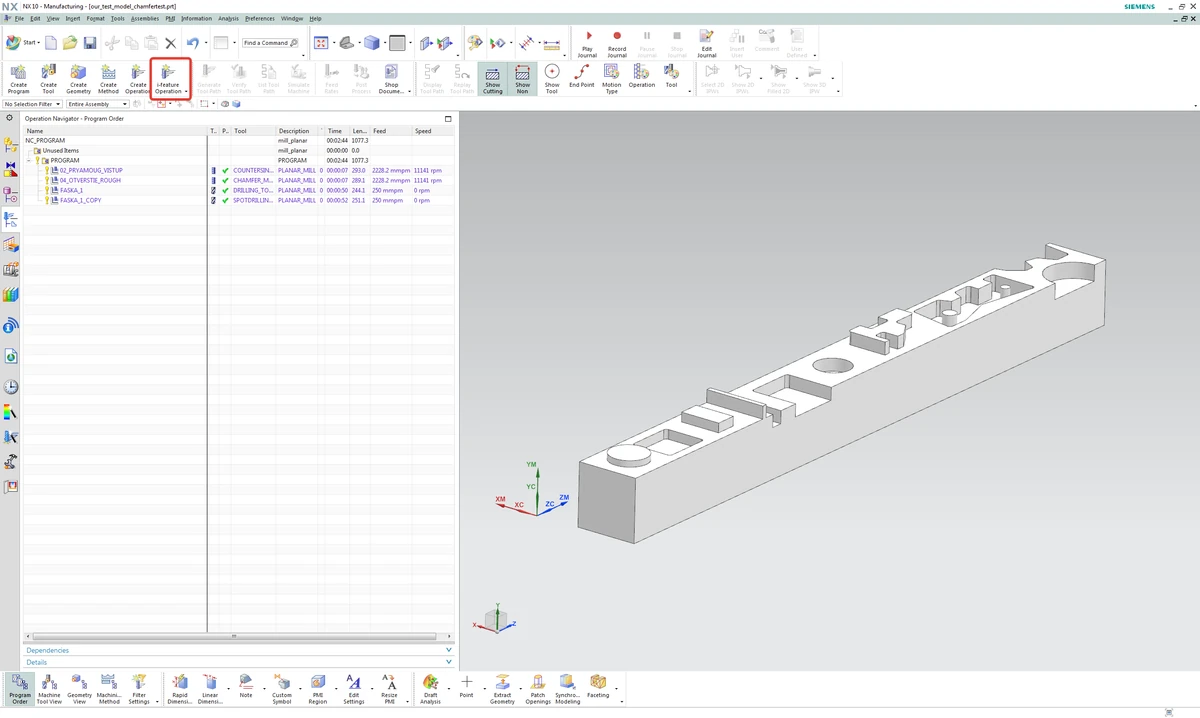Click the Create Method icon

point(108,78)
